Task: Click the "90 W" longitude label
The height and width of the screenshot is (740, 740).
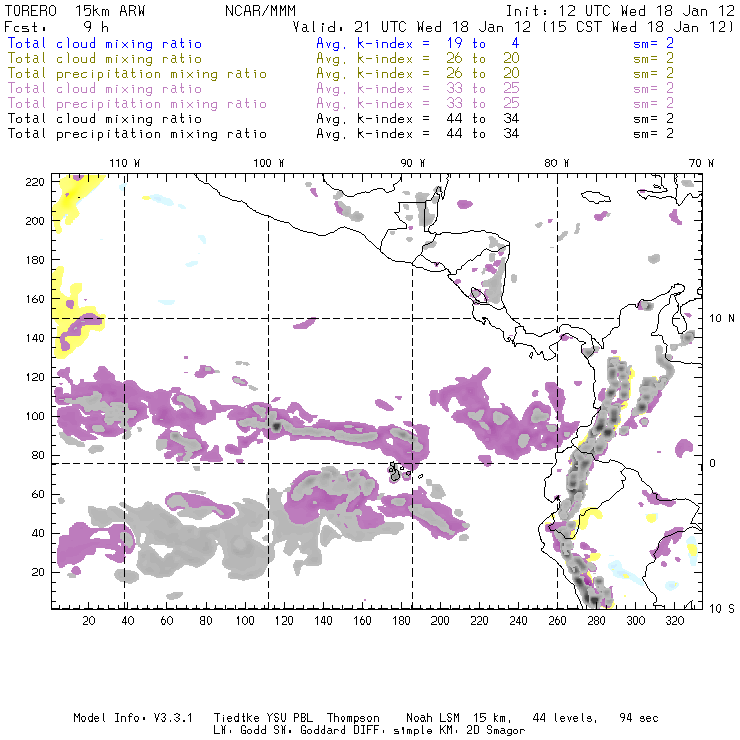Action: pyautogui.click(x=413, y=163)
